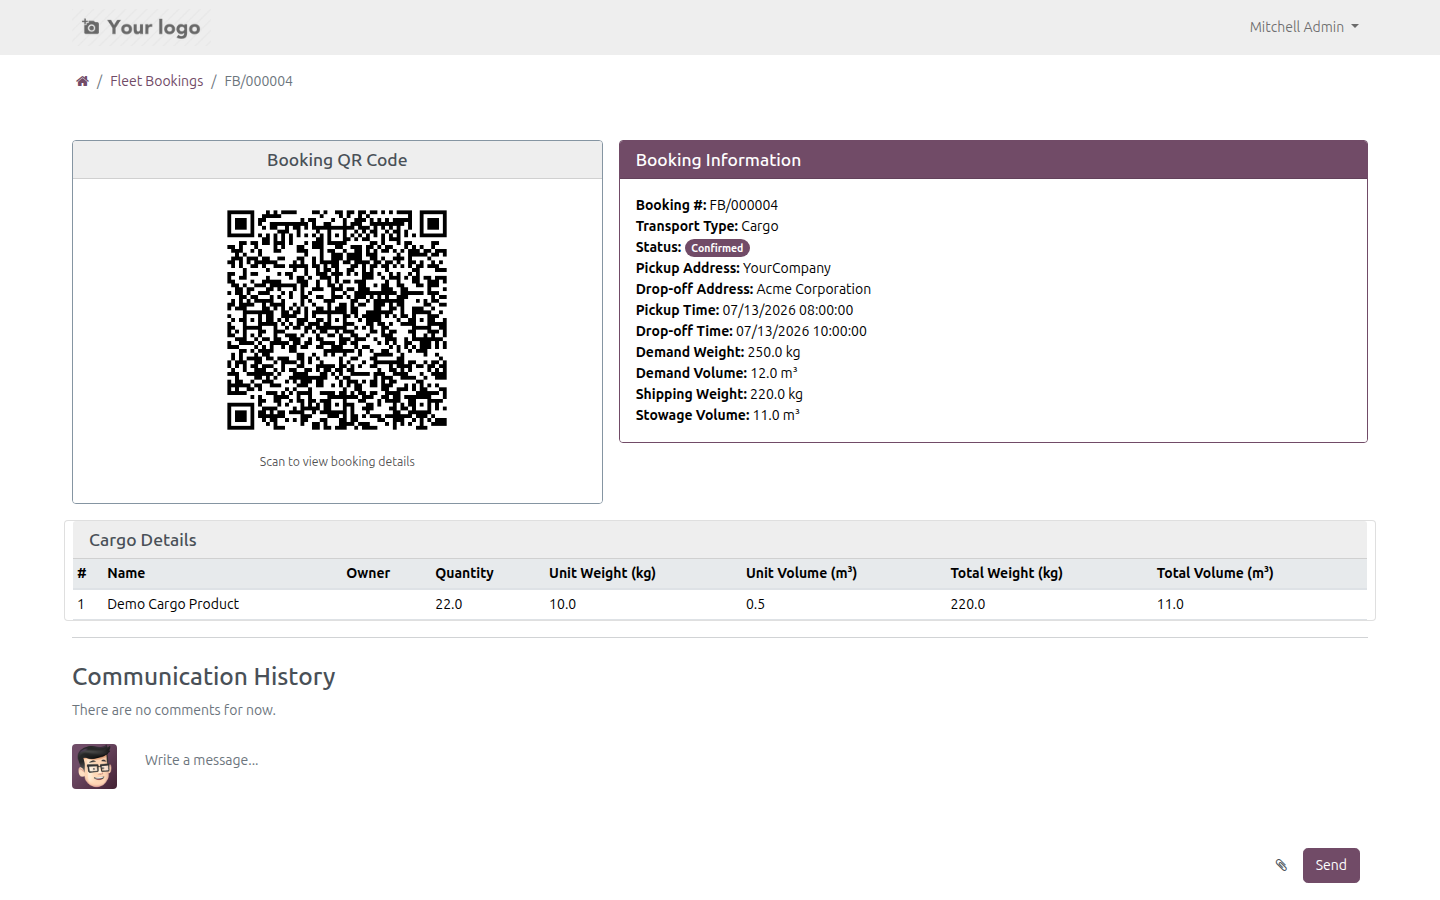Click the Drop-off Time 07/13/2026 10:00:00 line
Screen dimensions: 1440x900
751,331
